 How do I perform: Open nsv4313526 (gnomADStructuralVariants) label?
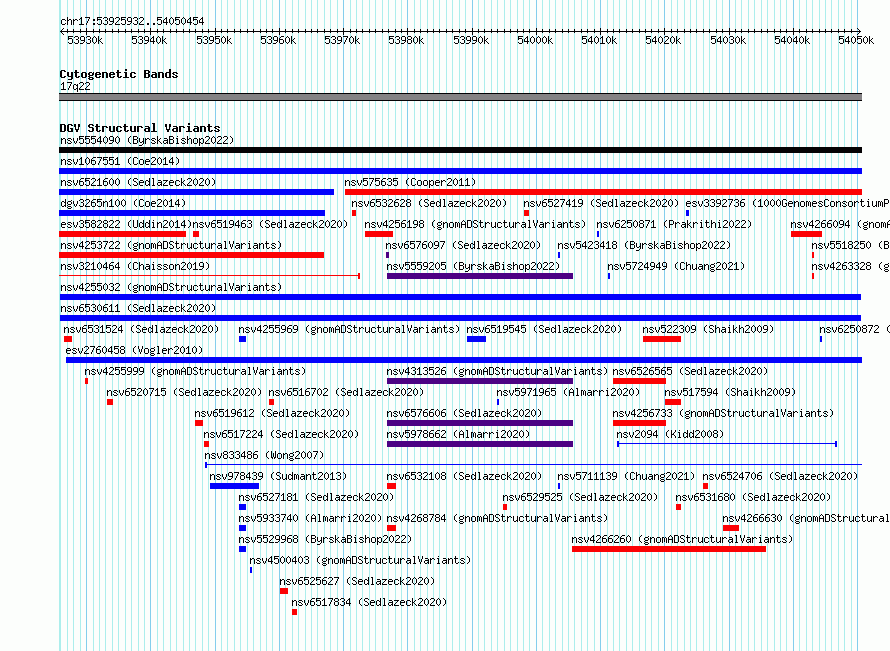coord(497,371)
